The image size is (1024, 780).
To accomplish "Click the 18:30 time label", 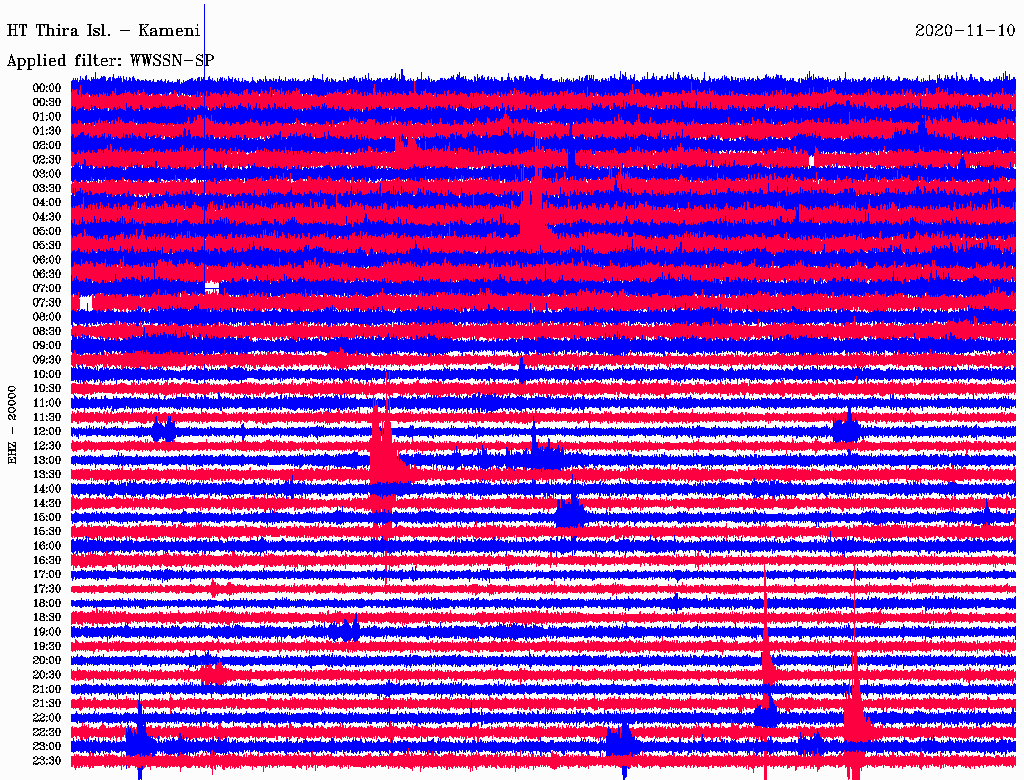I will (46, 617).
